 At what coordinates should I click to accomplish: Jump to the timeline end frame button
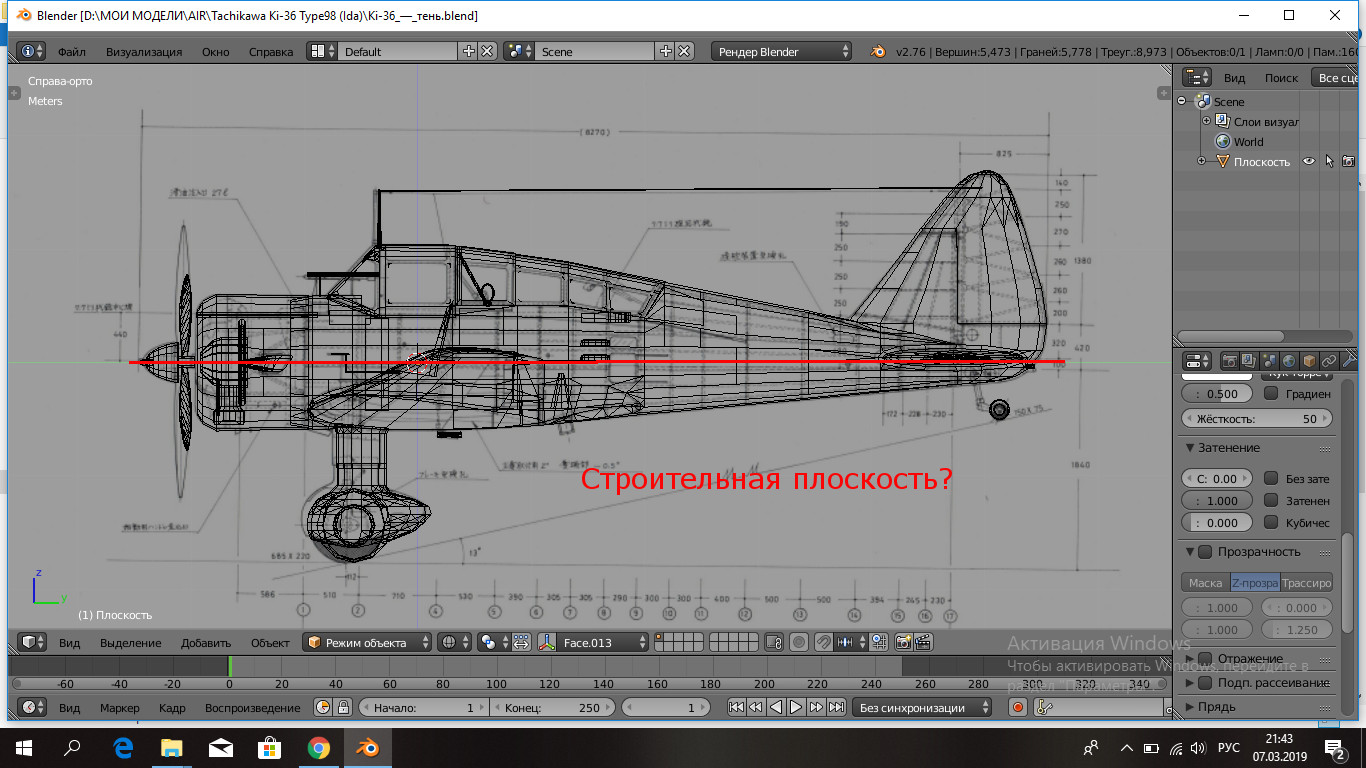(x=836, y=707)
